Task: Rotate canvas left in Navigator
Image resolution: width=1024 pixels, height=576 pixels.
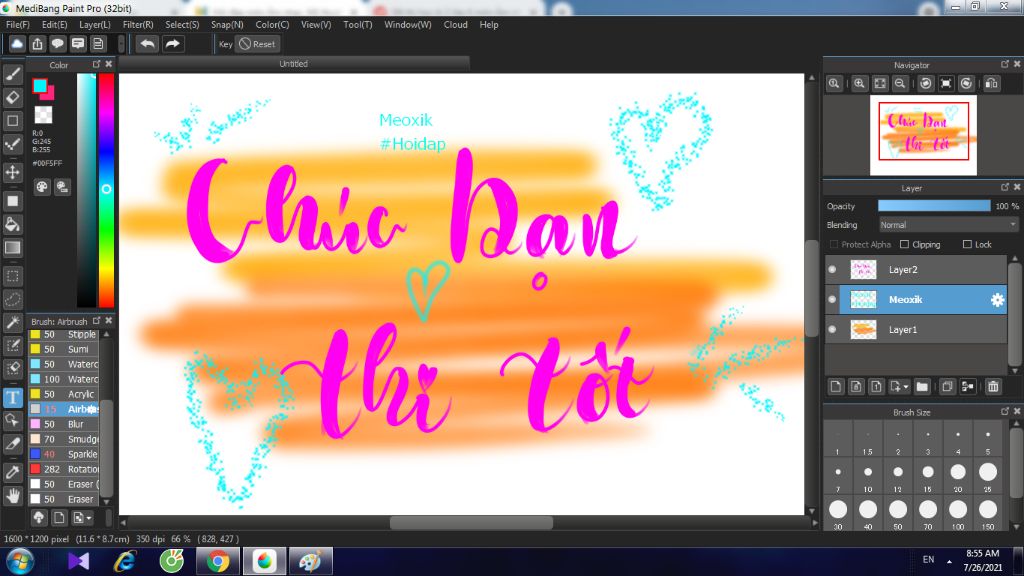Action: click(x=926, y=84)
